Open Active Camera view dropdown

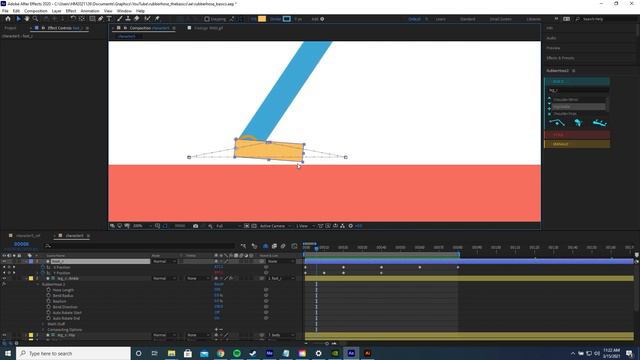276,226
